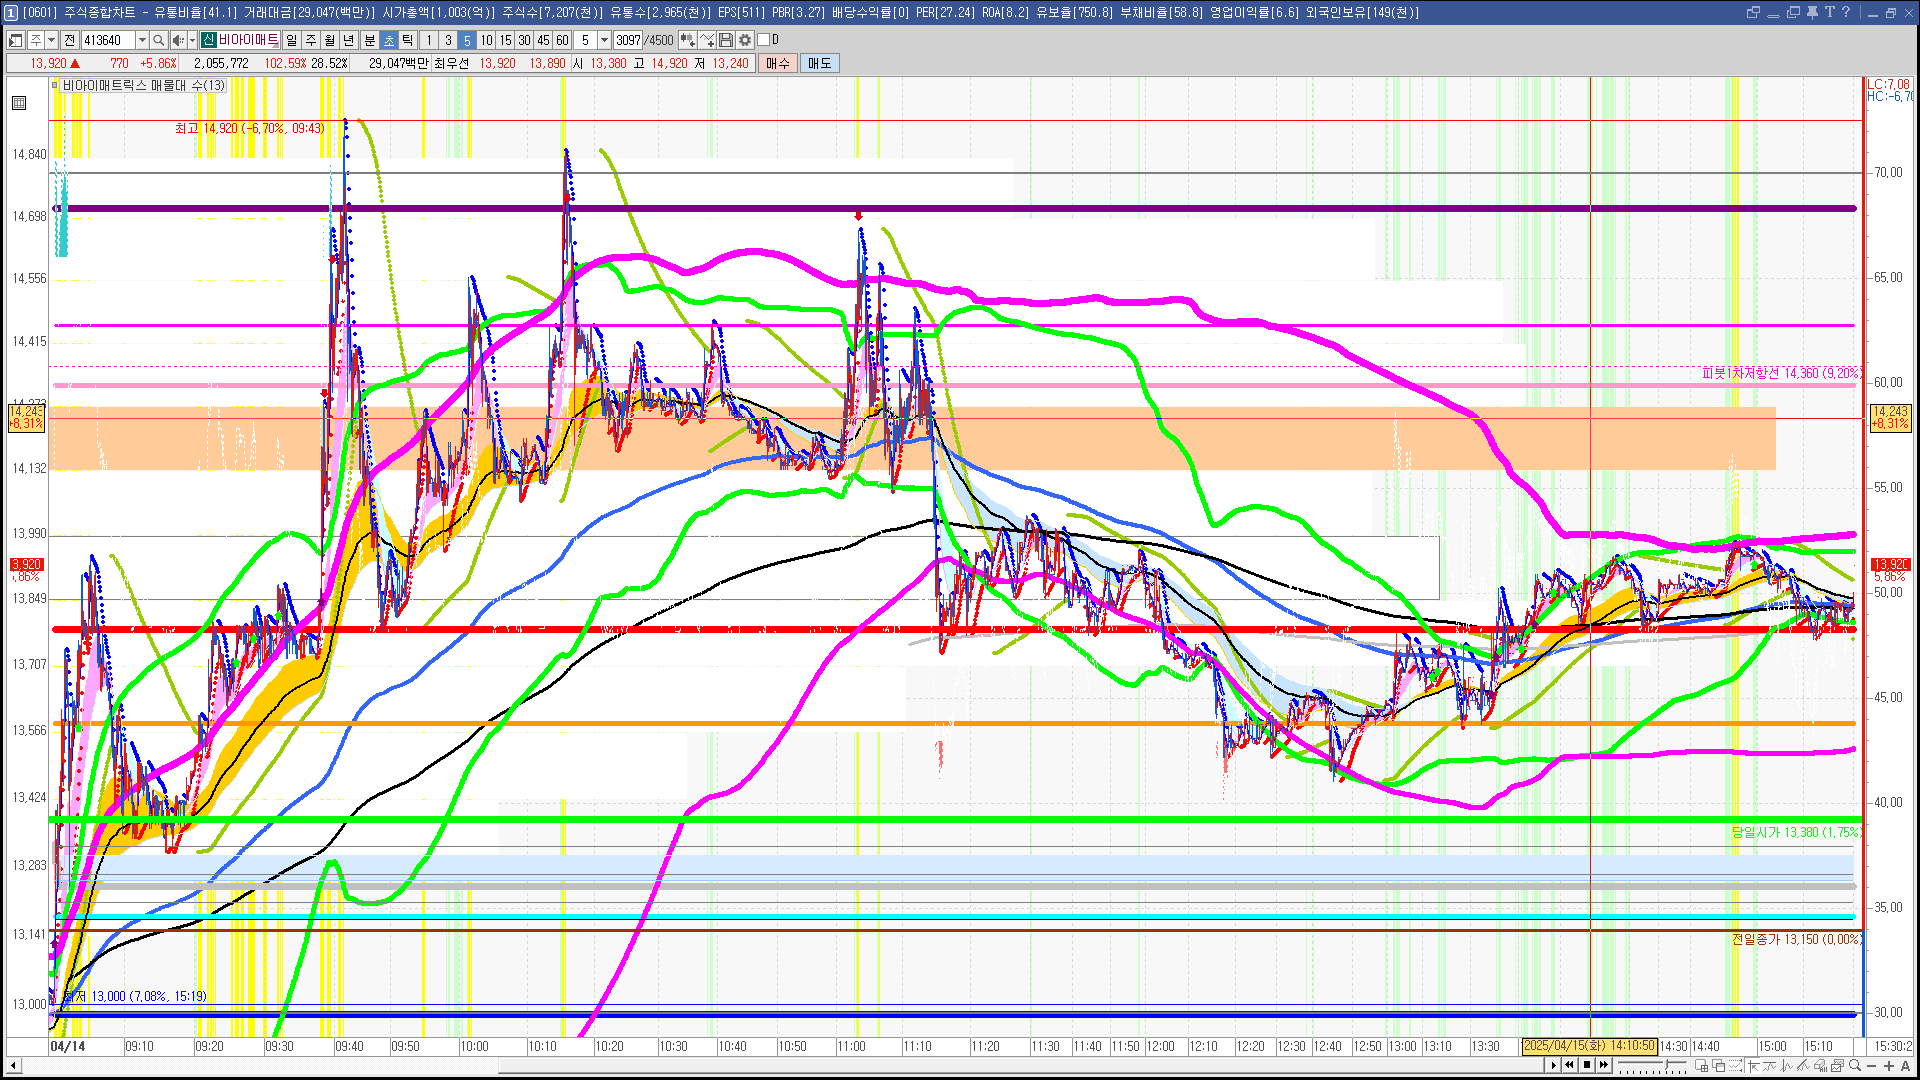
Task: Click the 매수 buy button
Action: point(778,63)
